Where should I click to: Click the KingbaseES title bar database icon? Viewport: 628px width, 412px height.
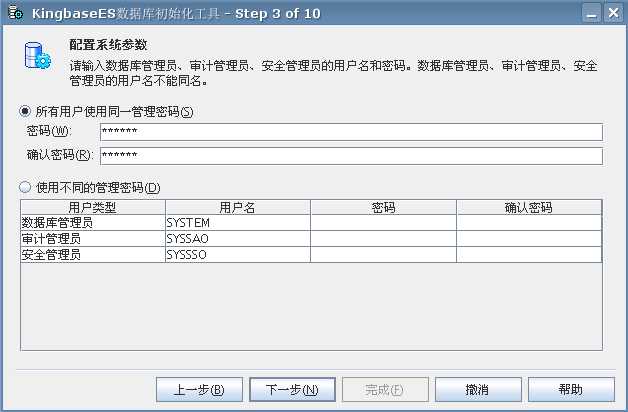pos(15,13)
